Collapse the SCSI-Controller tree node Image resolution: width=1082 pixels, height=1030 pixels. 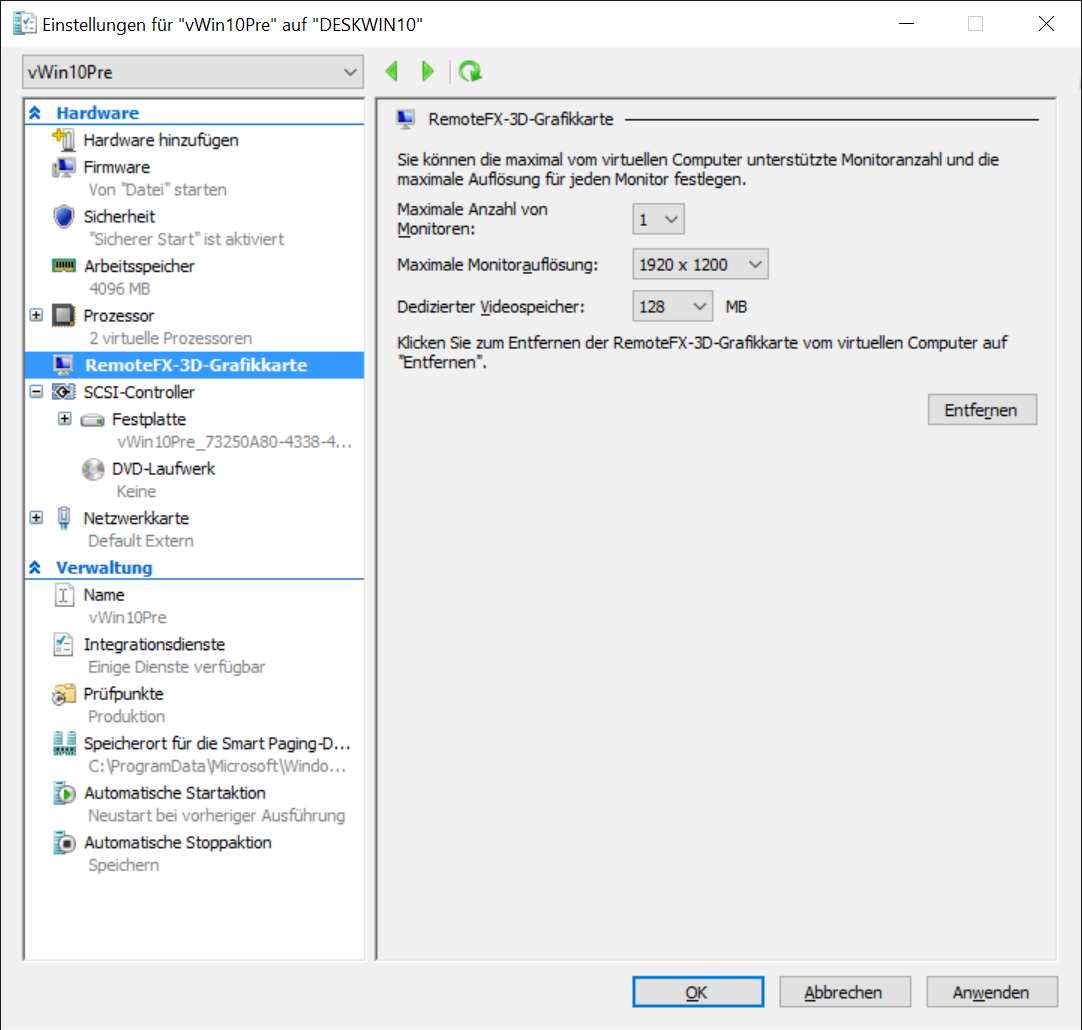(37, 392)
